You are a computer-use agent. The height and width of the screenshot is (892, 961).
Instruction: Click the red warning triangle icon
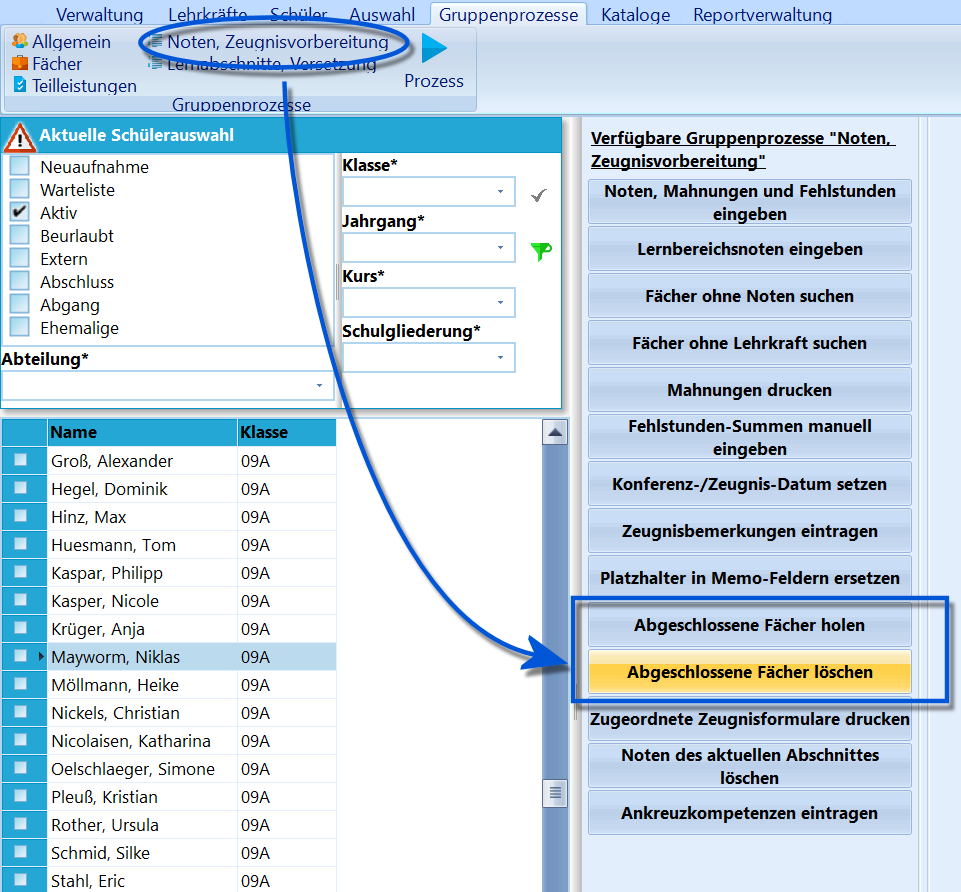click(20, 137)
